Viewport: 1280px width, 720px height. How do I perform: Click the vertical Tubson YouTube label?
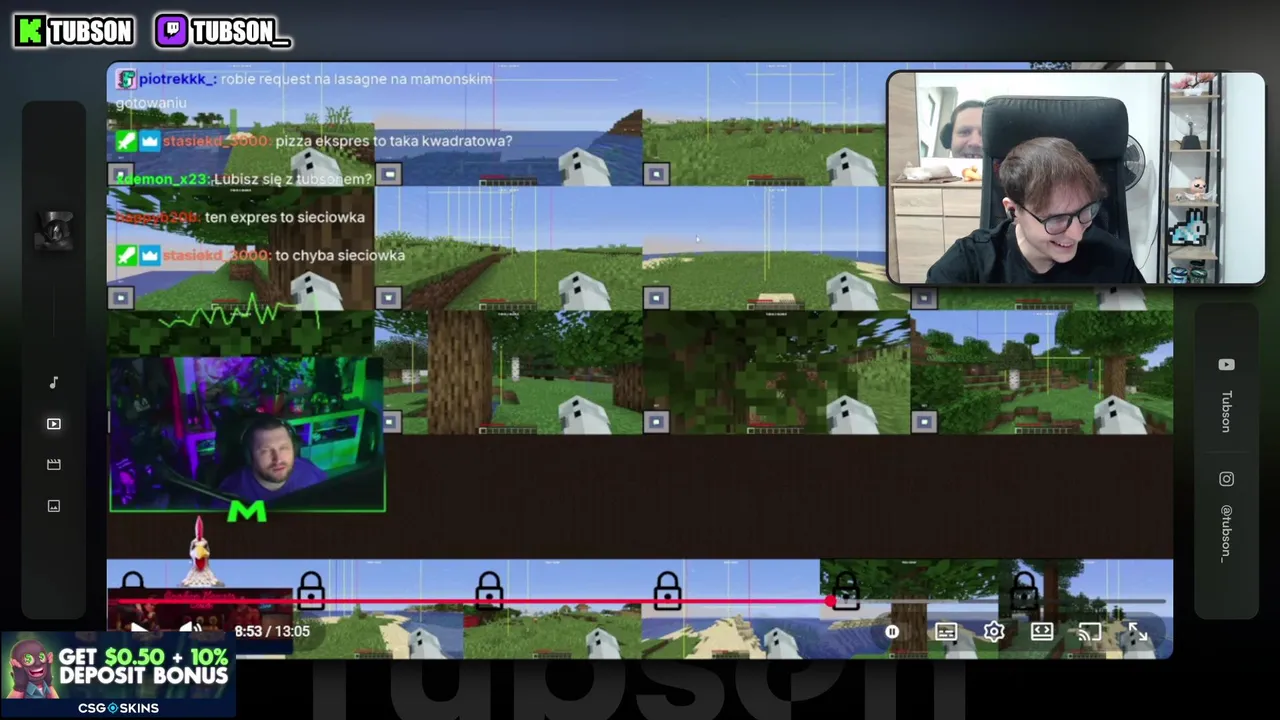point(1226,412)
